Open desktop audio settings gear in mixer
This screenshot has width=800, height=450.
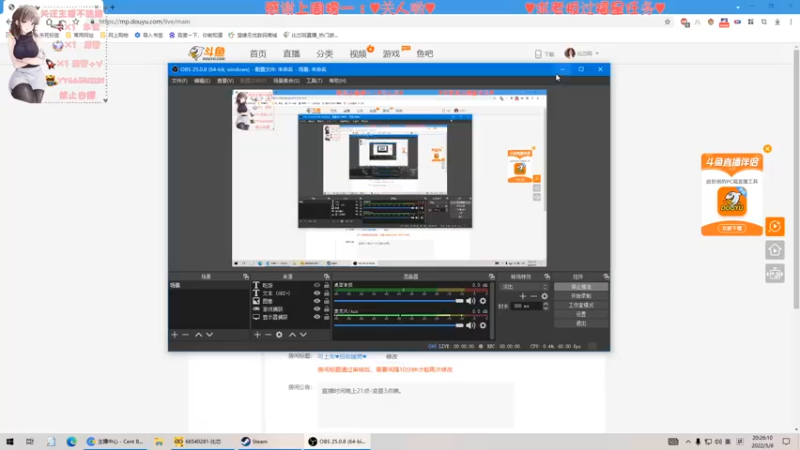[x=483, y=301]
